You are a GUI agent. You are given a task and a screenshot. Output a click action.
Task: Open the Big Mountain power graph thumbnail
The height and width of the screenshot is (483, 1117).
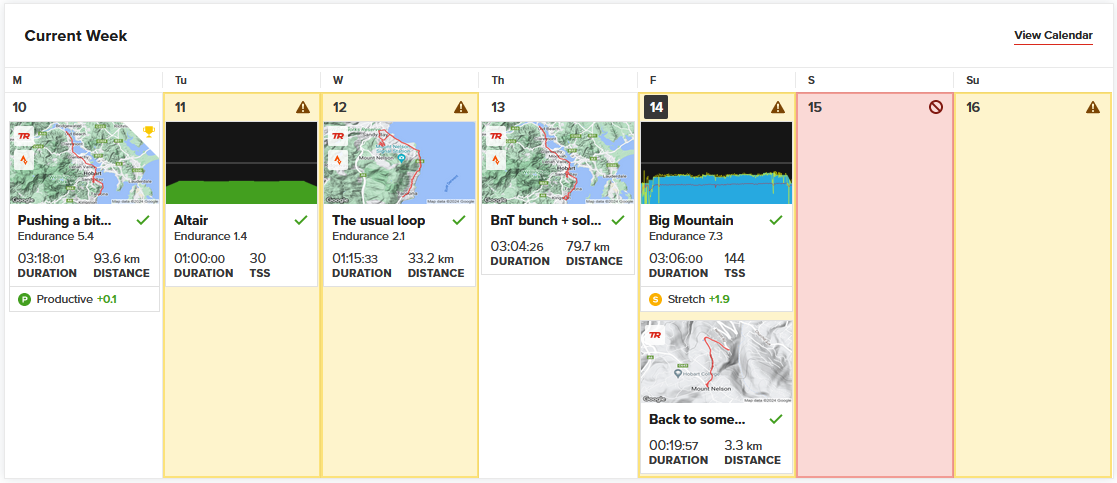click(x=716, y=163)
